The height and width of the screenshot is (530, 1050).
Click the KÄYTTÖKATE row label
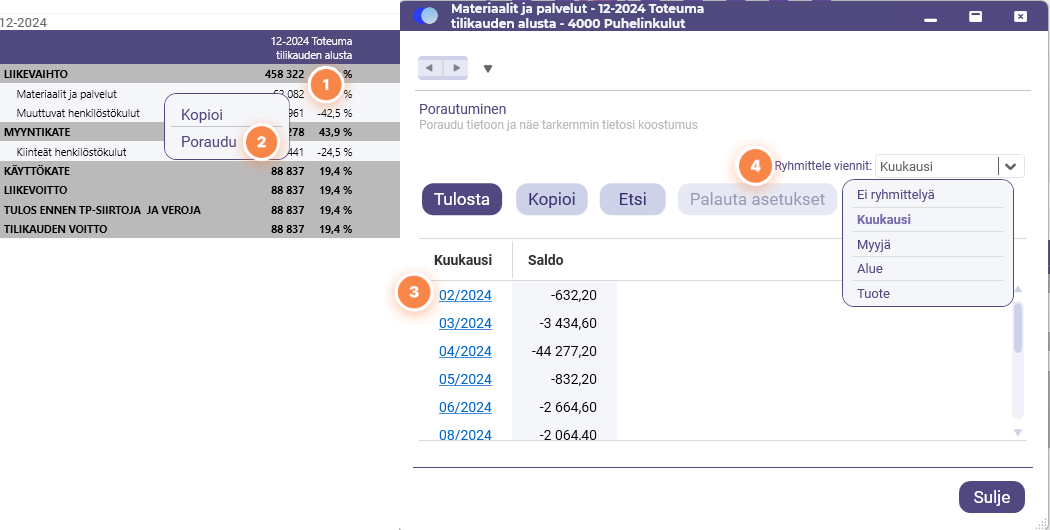[x=37, y=171]
